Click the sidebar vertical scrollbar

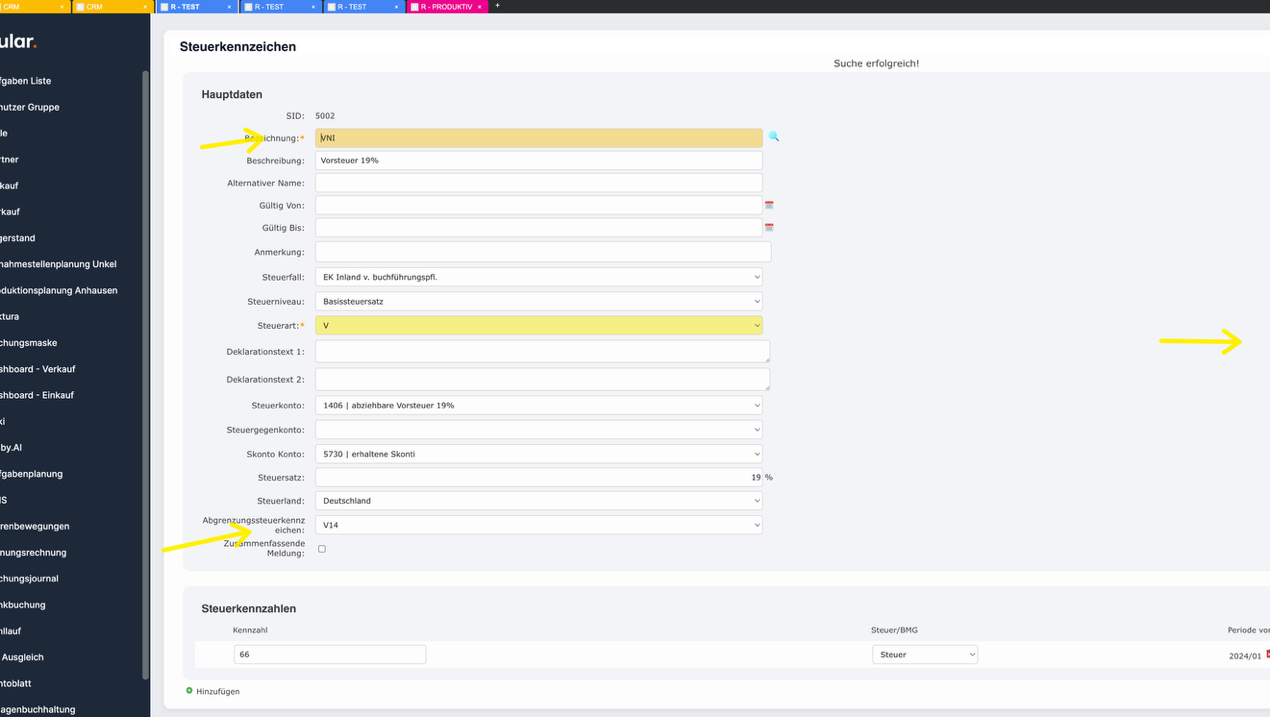tap(146, 370)
